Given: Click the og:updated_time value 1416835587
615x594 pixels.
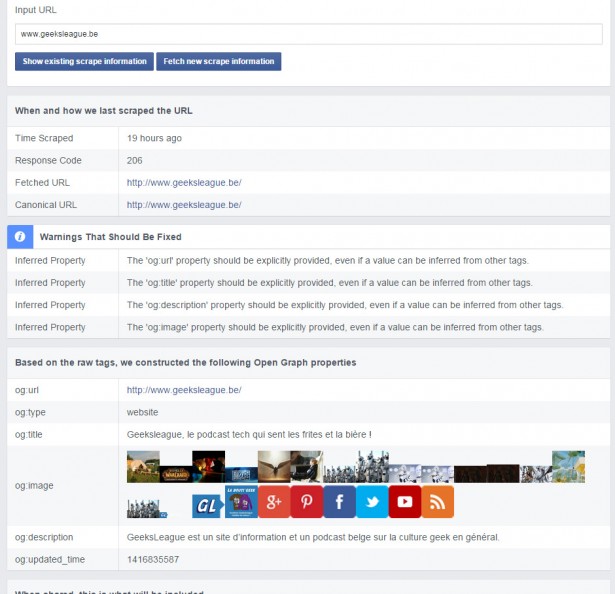Looking at the screenshot, I should click(153, 559).
